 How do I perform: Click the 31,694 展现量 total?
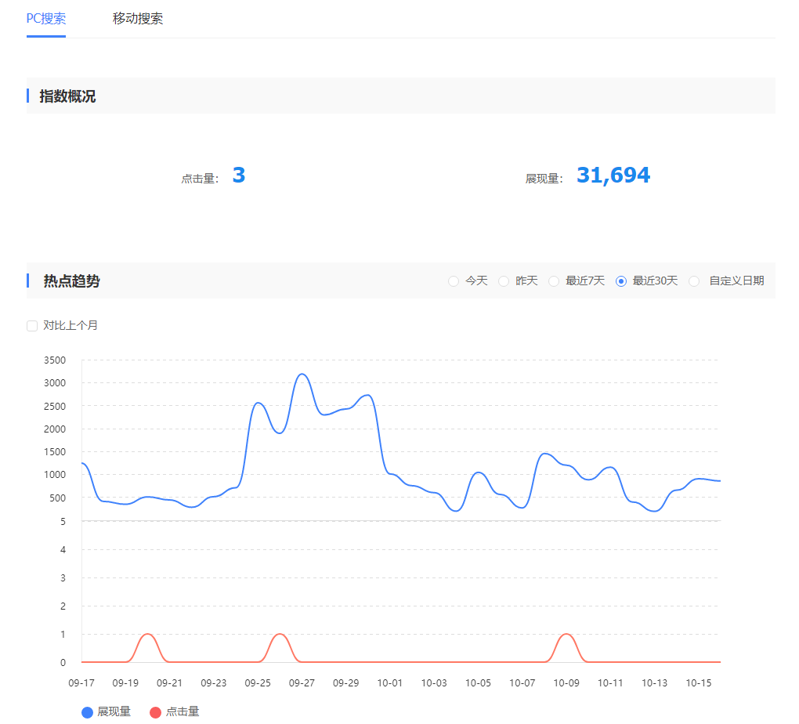pos(613,176)
